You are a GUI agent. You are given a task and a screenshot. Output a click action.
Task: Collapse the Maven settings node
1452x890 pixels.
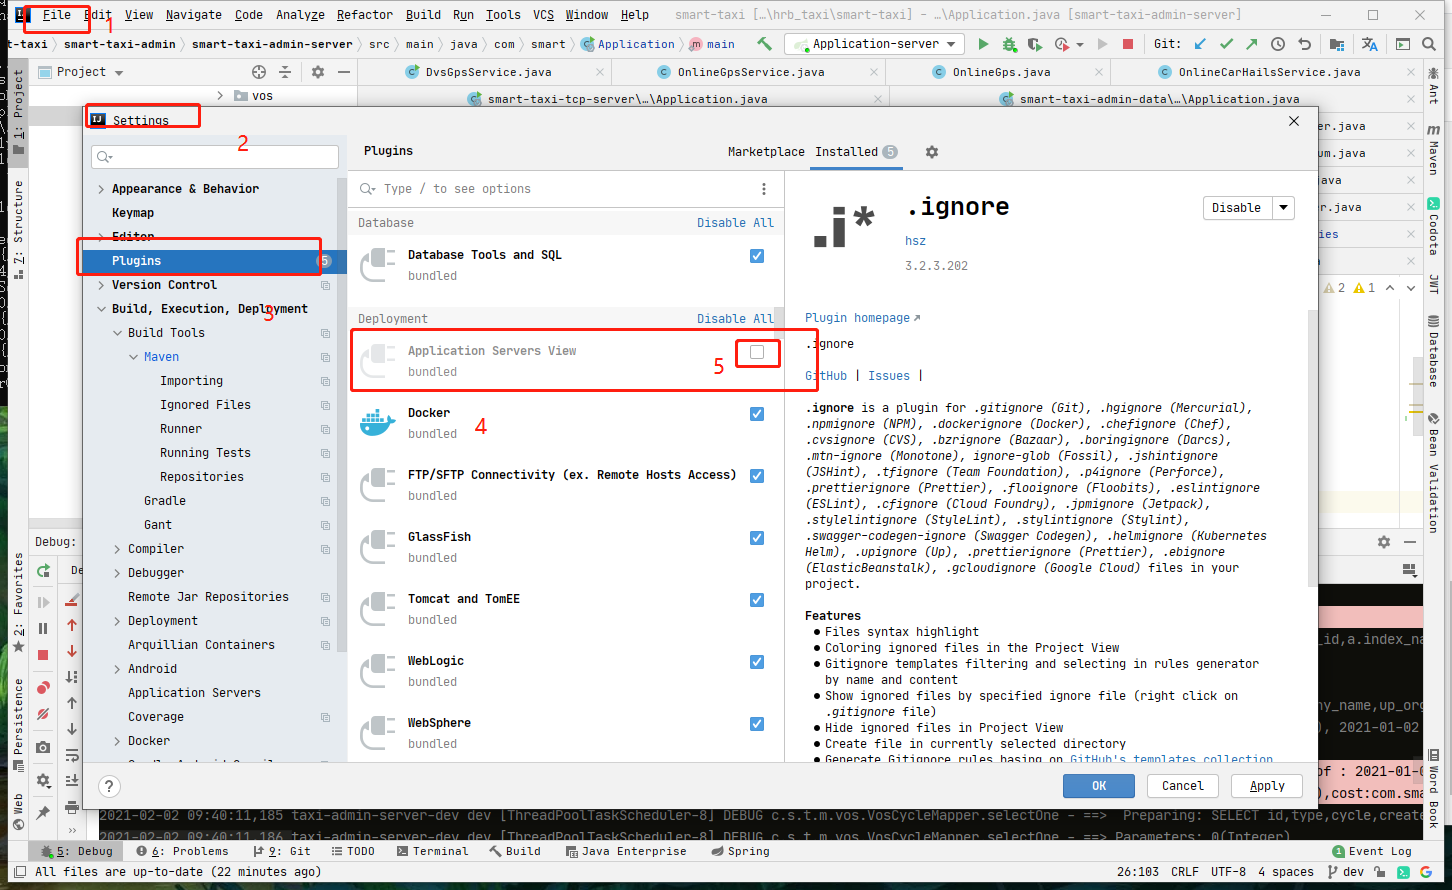click(133, 357)
